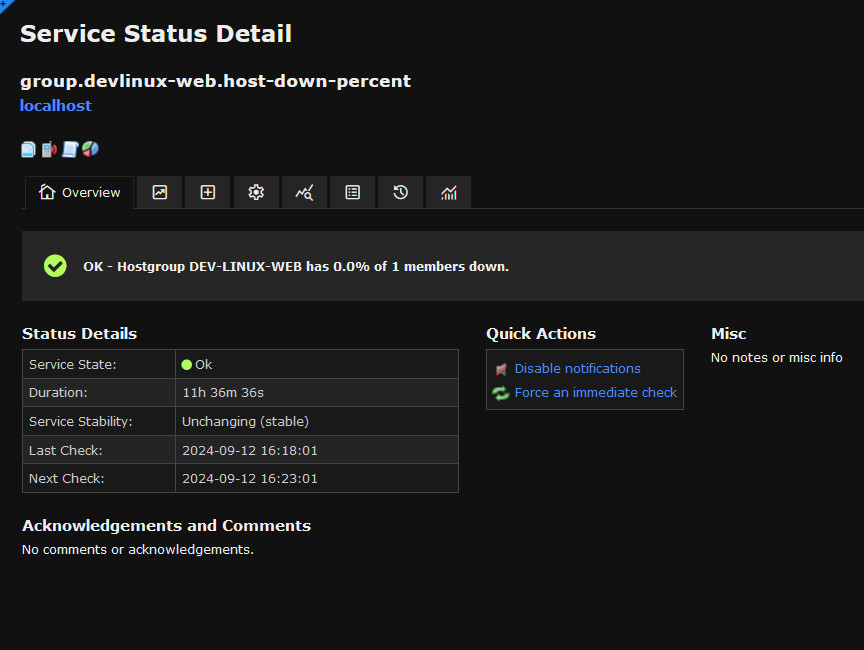Open service notifications via the phone icon
Viewport: 864px width, 650px height.
coord(49,149)
